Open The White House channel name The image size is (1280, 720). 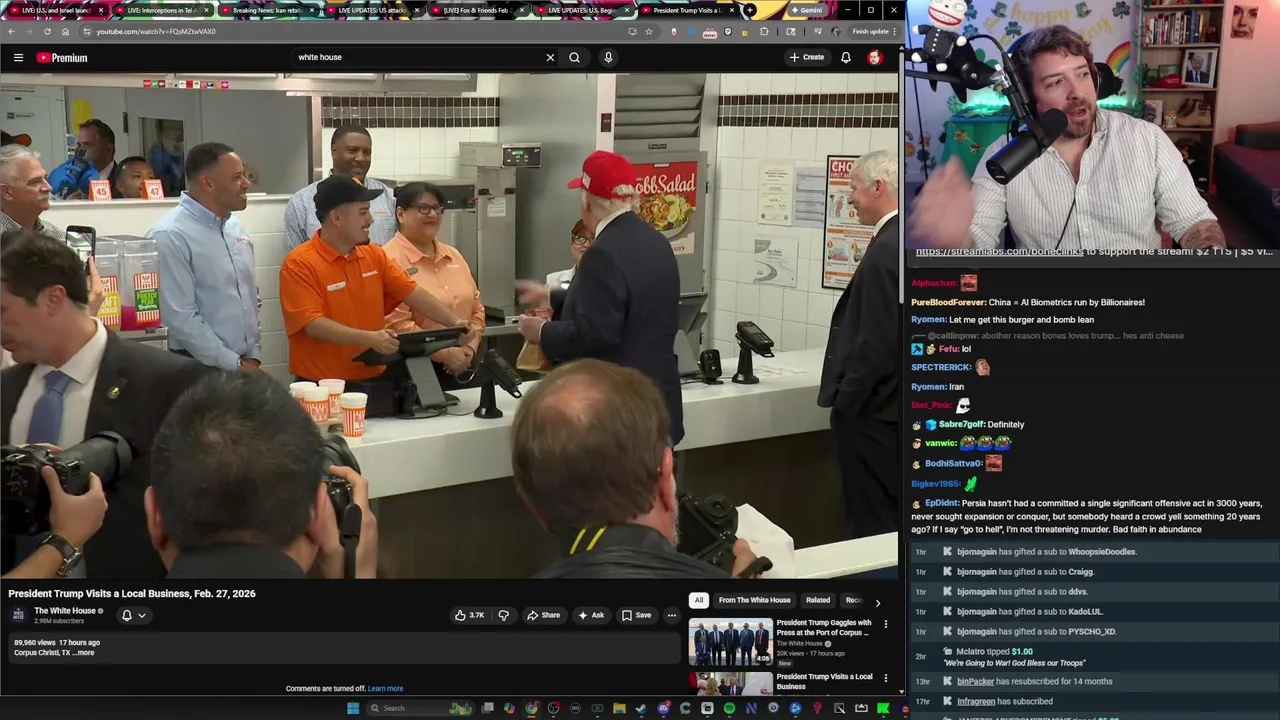tap(65, 611)
